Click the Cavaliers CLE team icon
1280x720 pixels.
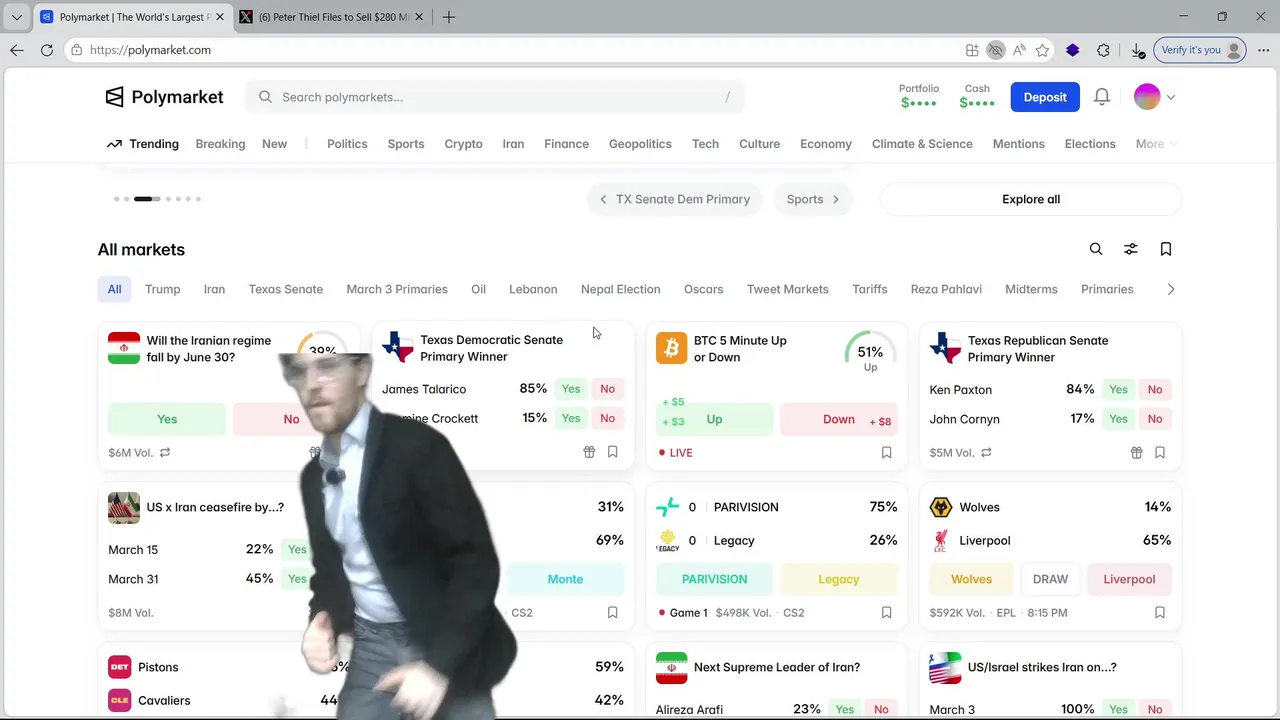tap(120, 700)
